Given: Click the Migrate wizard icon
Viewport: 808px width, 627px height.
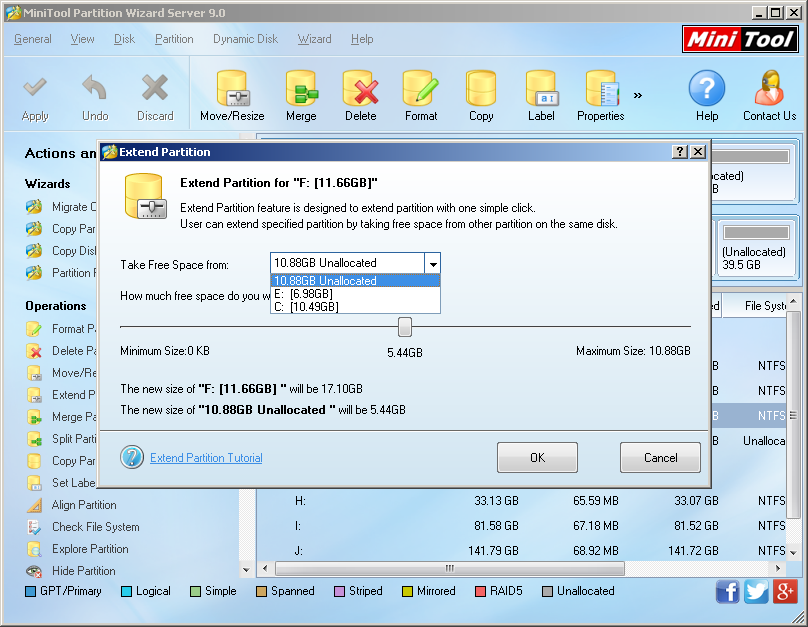Looking at the screenshot, I should coord(34,207).
